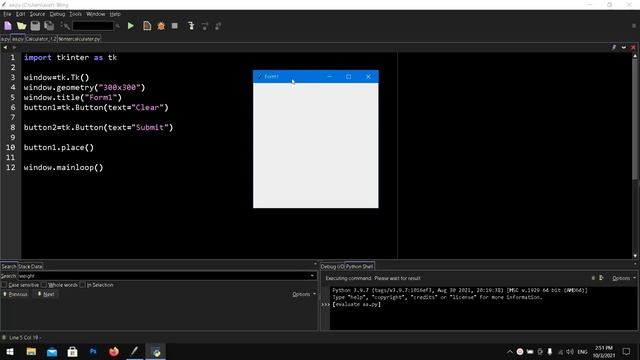Toggle the Case sensitive checkbox
Viewport: 640px width, 360px height.
pyautogui.click(x=4, y=285)
